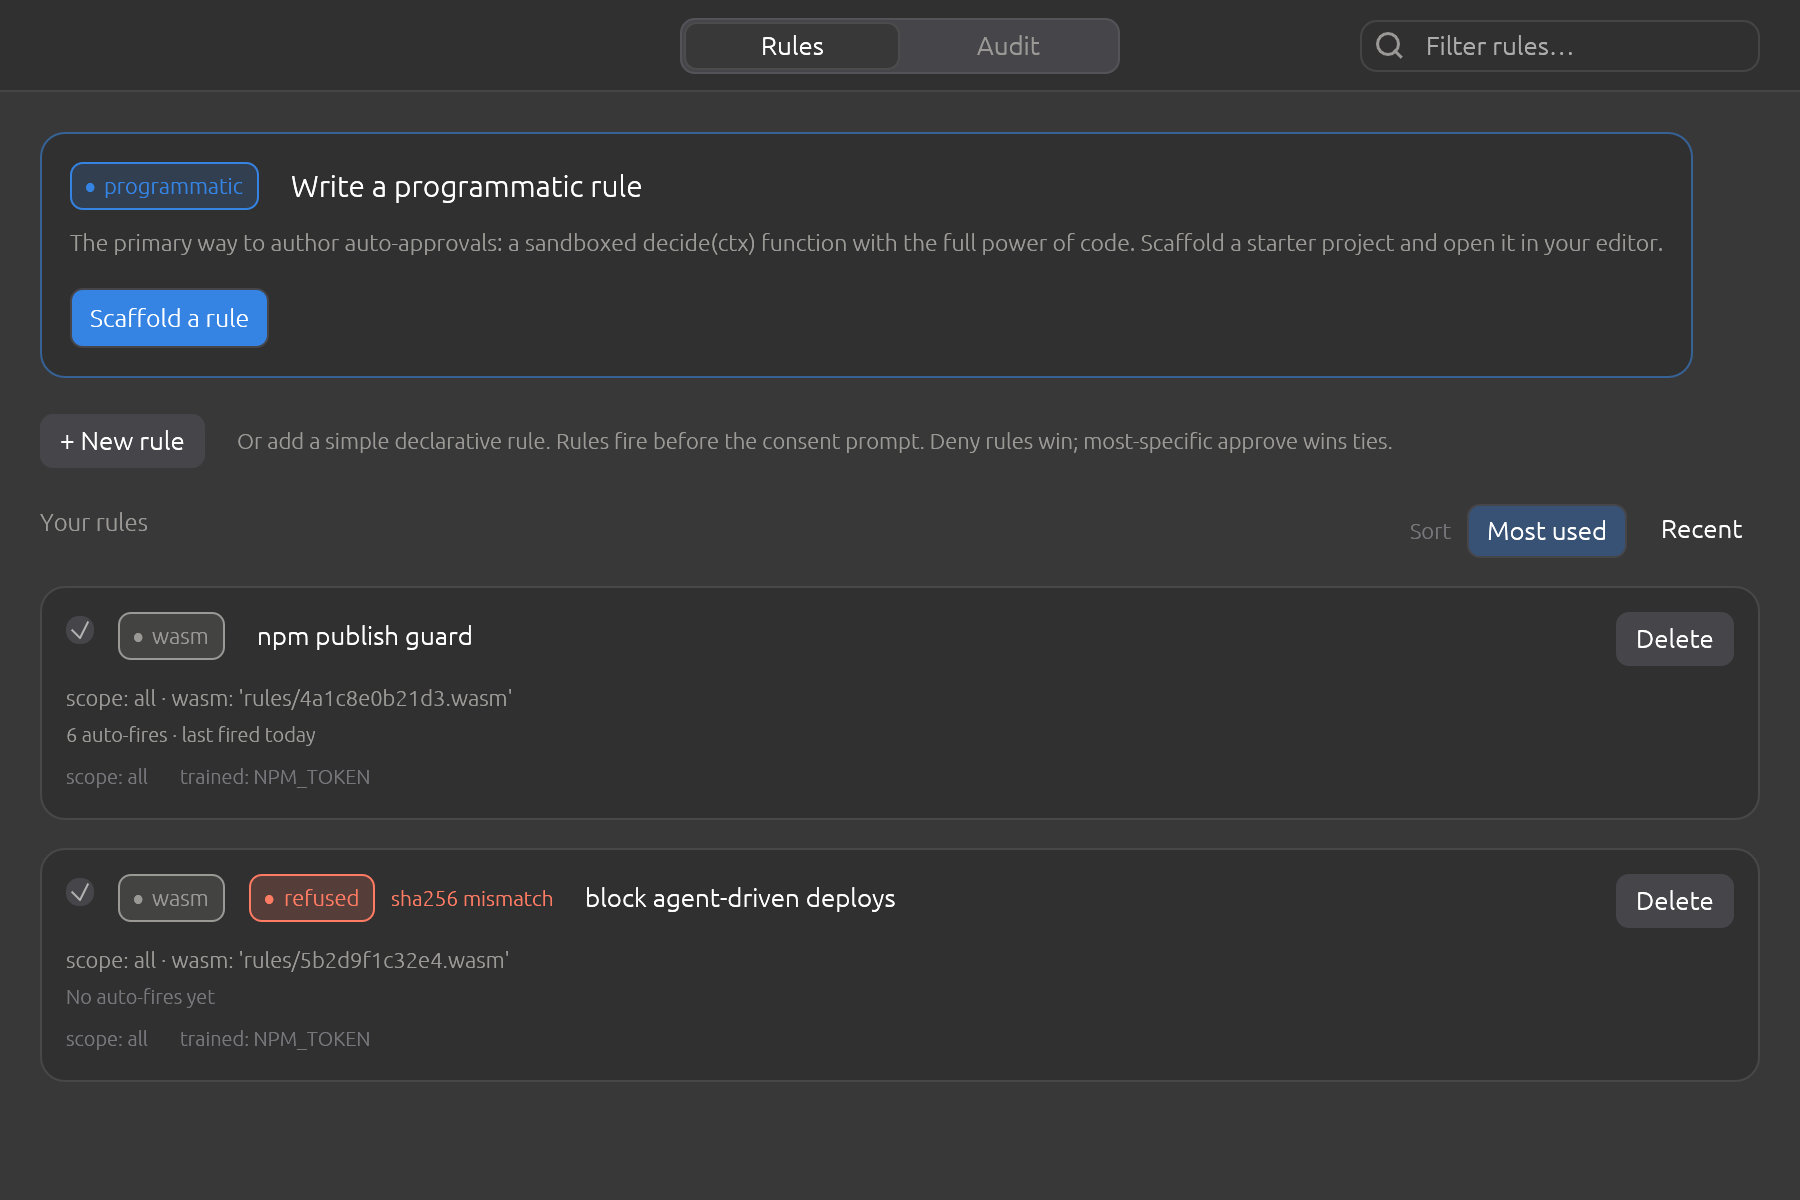Click the Scaffold a rule button
This screenshot has height=1200, width=1800.
point(169,318)
